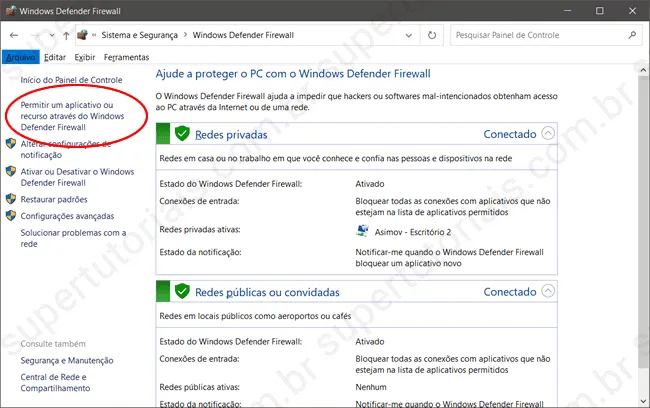The height and width of the screenshot is (408, 650).
Task: Click the 'Redes privadas' heading
Action: pyautogui.click(x=231, y=135)
